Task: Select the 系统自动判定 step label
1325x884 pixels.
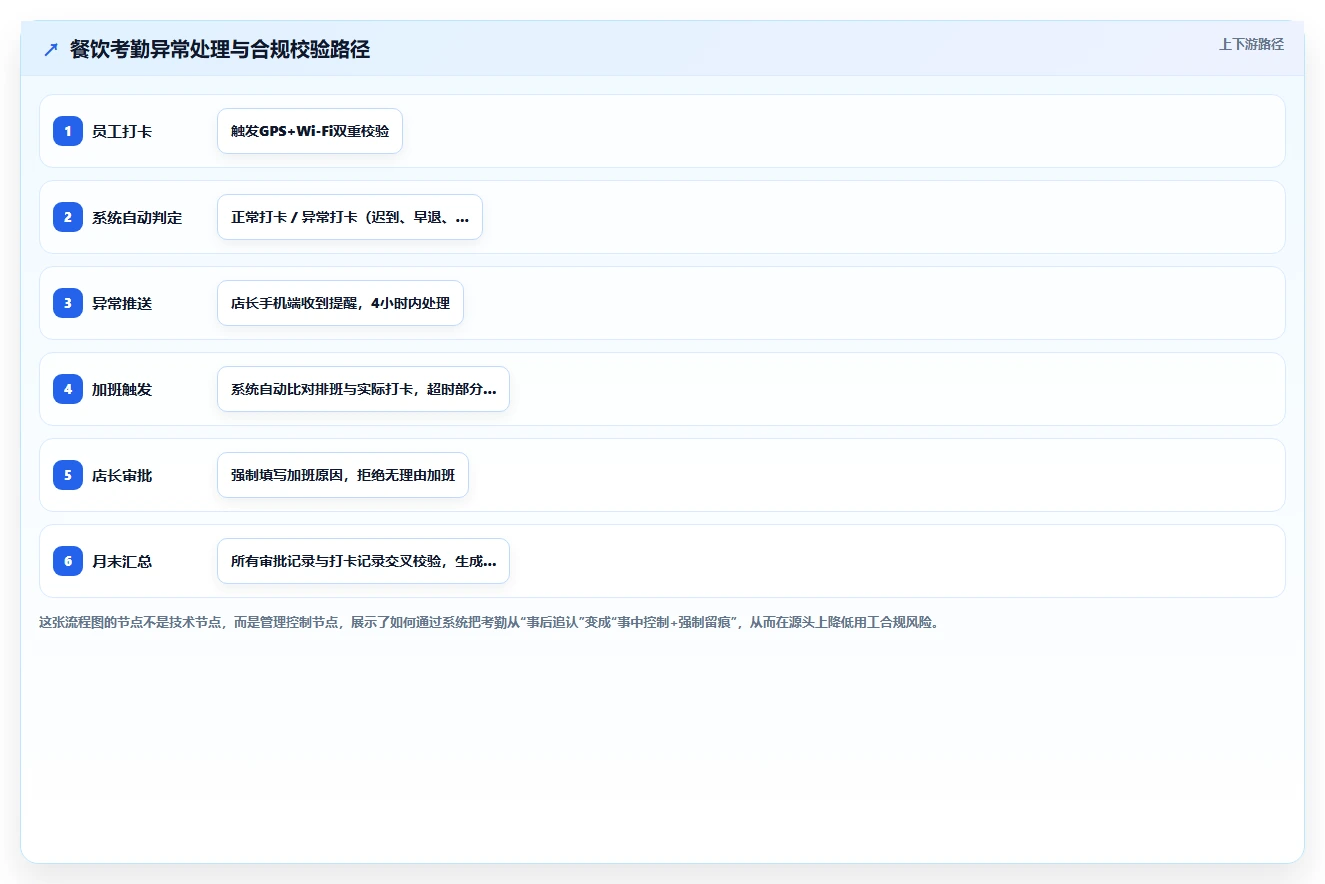Action: point(137,217)
